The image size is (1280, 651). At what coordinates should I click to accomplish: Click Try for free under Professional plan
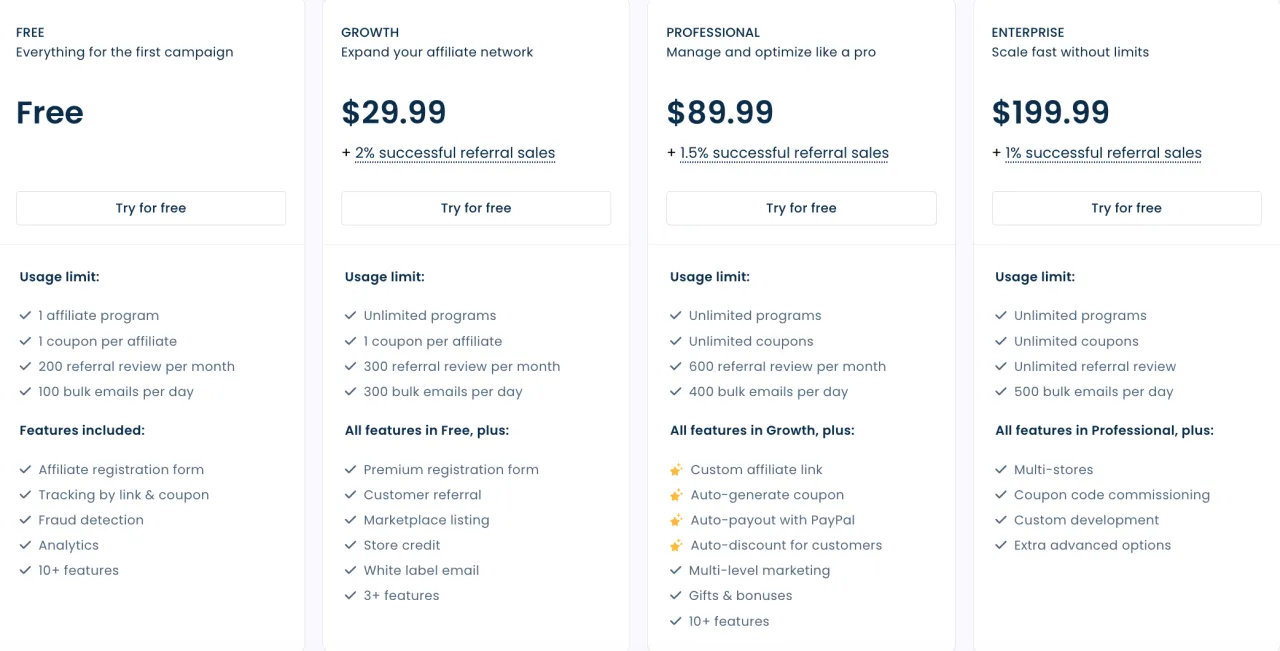801,208
